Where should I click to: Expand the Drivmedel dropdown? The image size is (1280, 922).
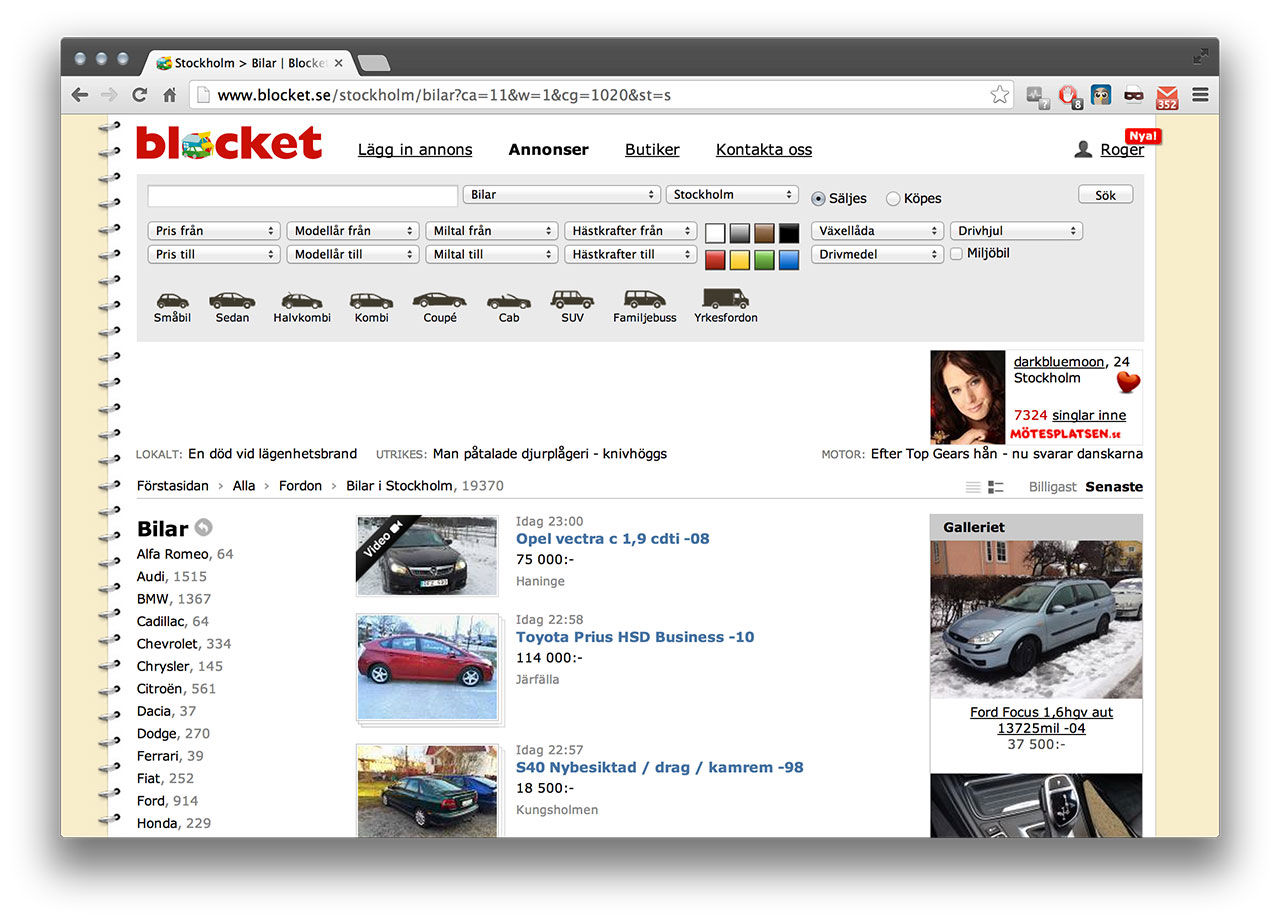tap(877, 255)
